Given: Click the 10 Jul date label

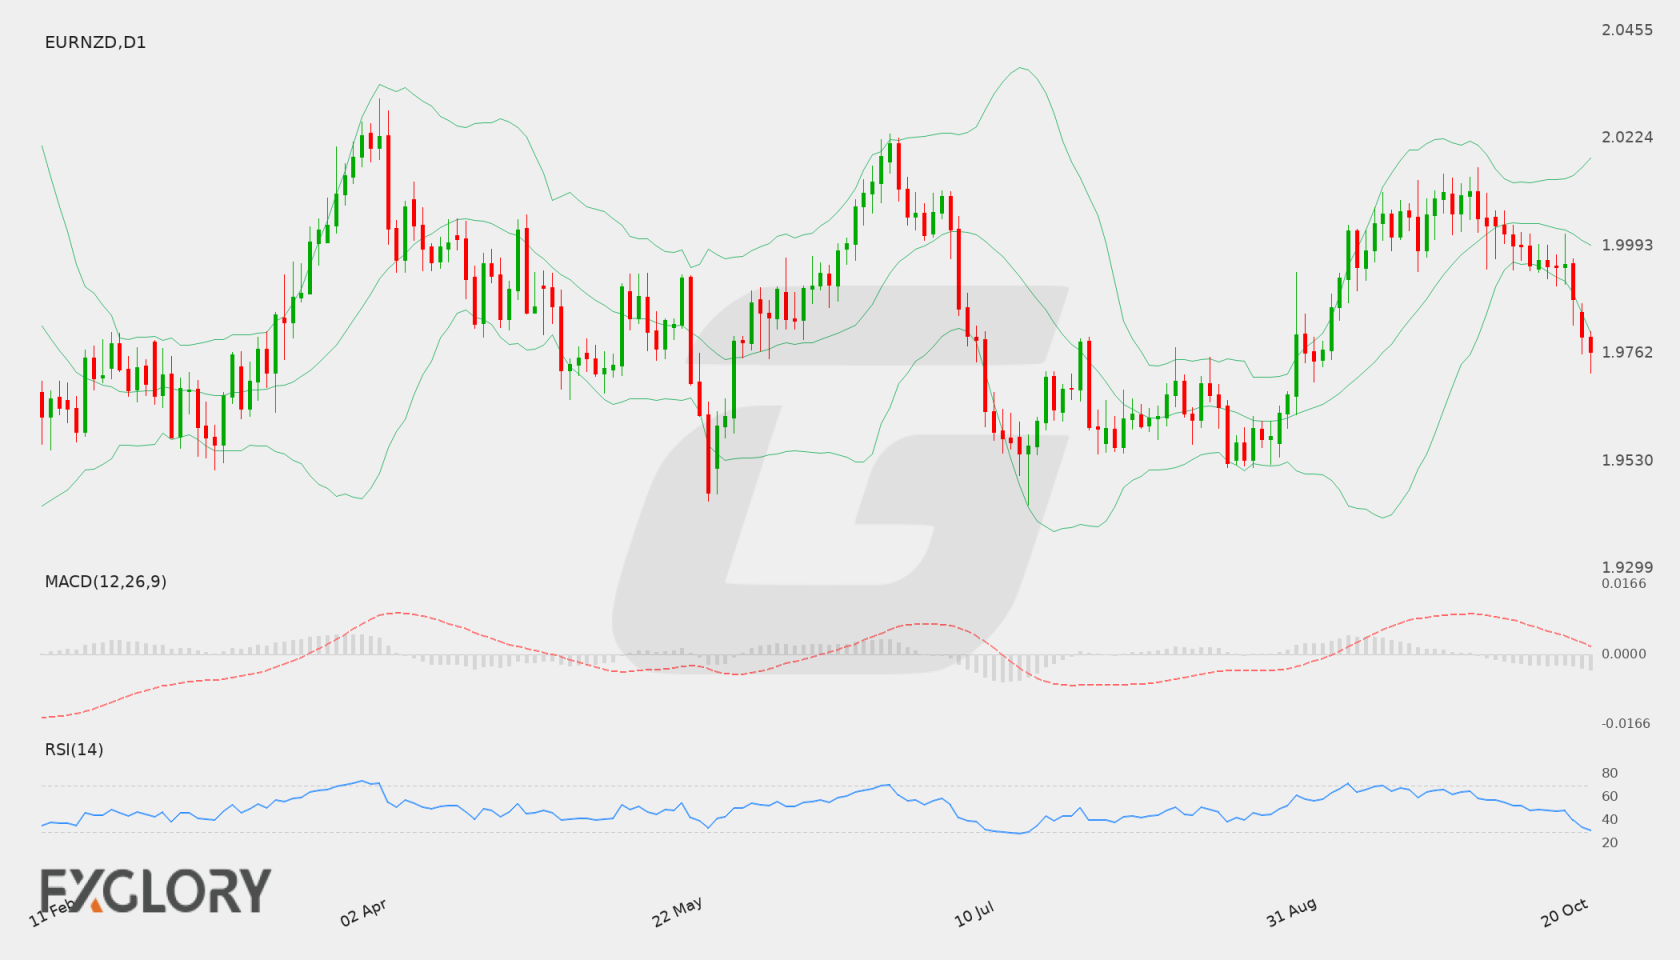Looking at the screenshot, I should (x=974, y=913).
